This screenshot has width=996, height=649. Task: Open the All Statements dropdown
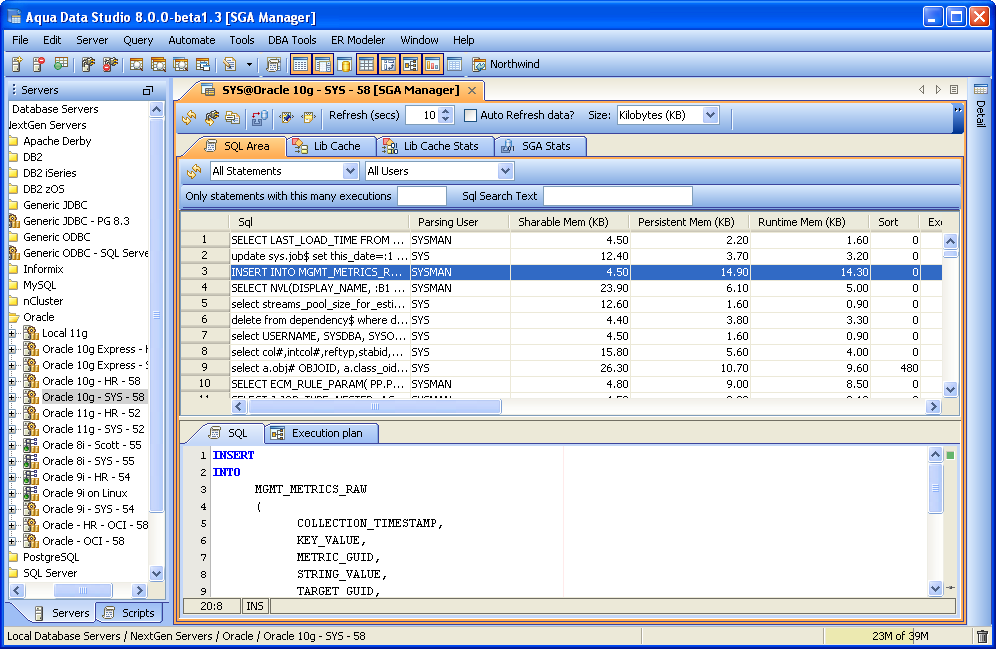pos(349,171)
